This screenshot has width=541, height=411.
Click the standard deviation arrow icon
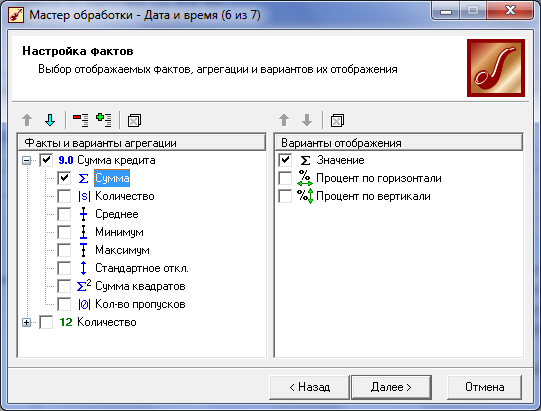coord(83,268)
